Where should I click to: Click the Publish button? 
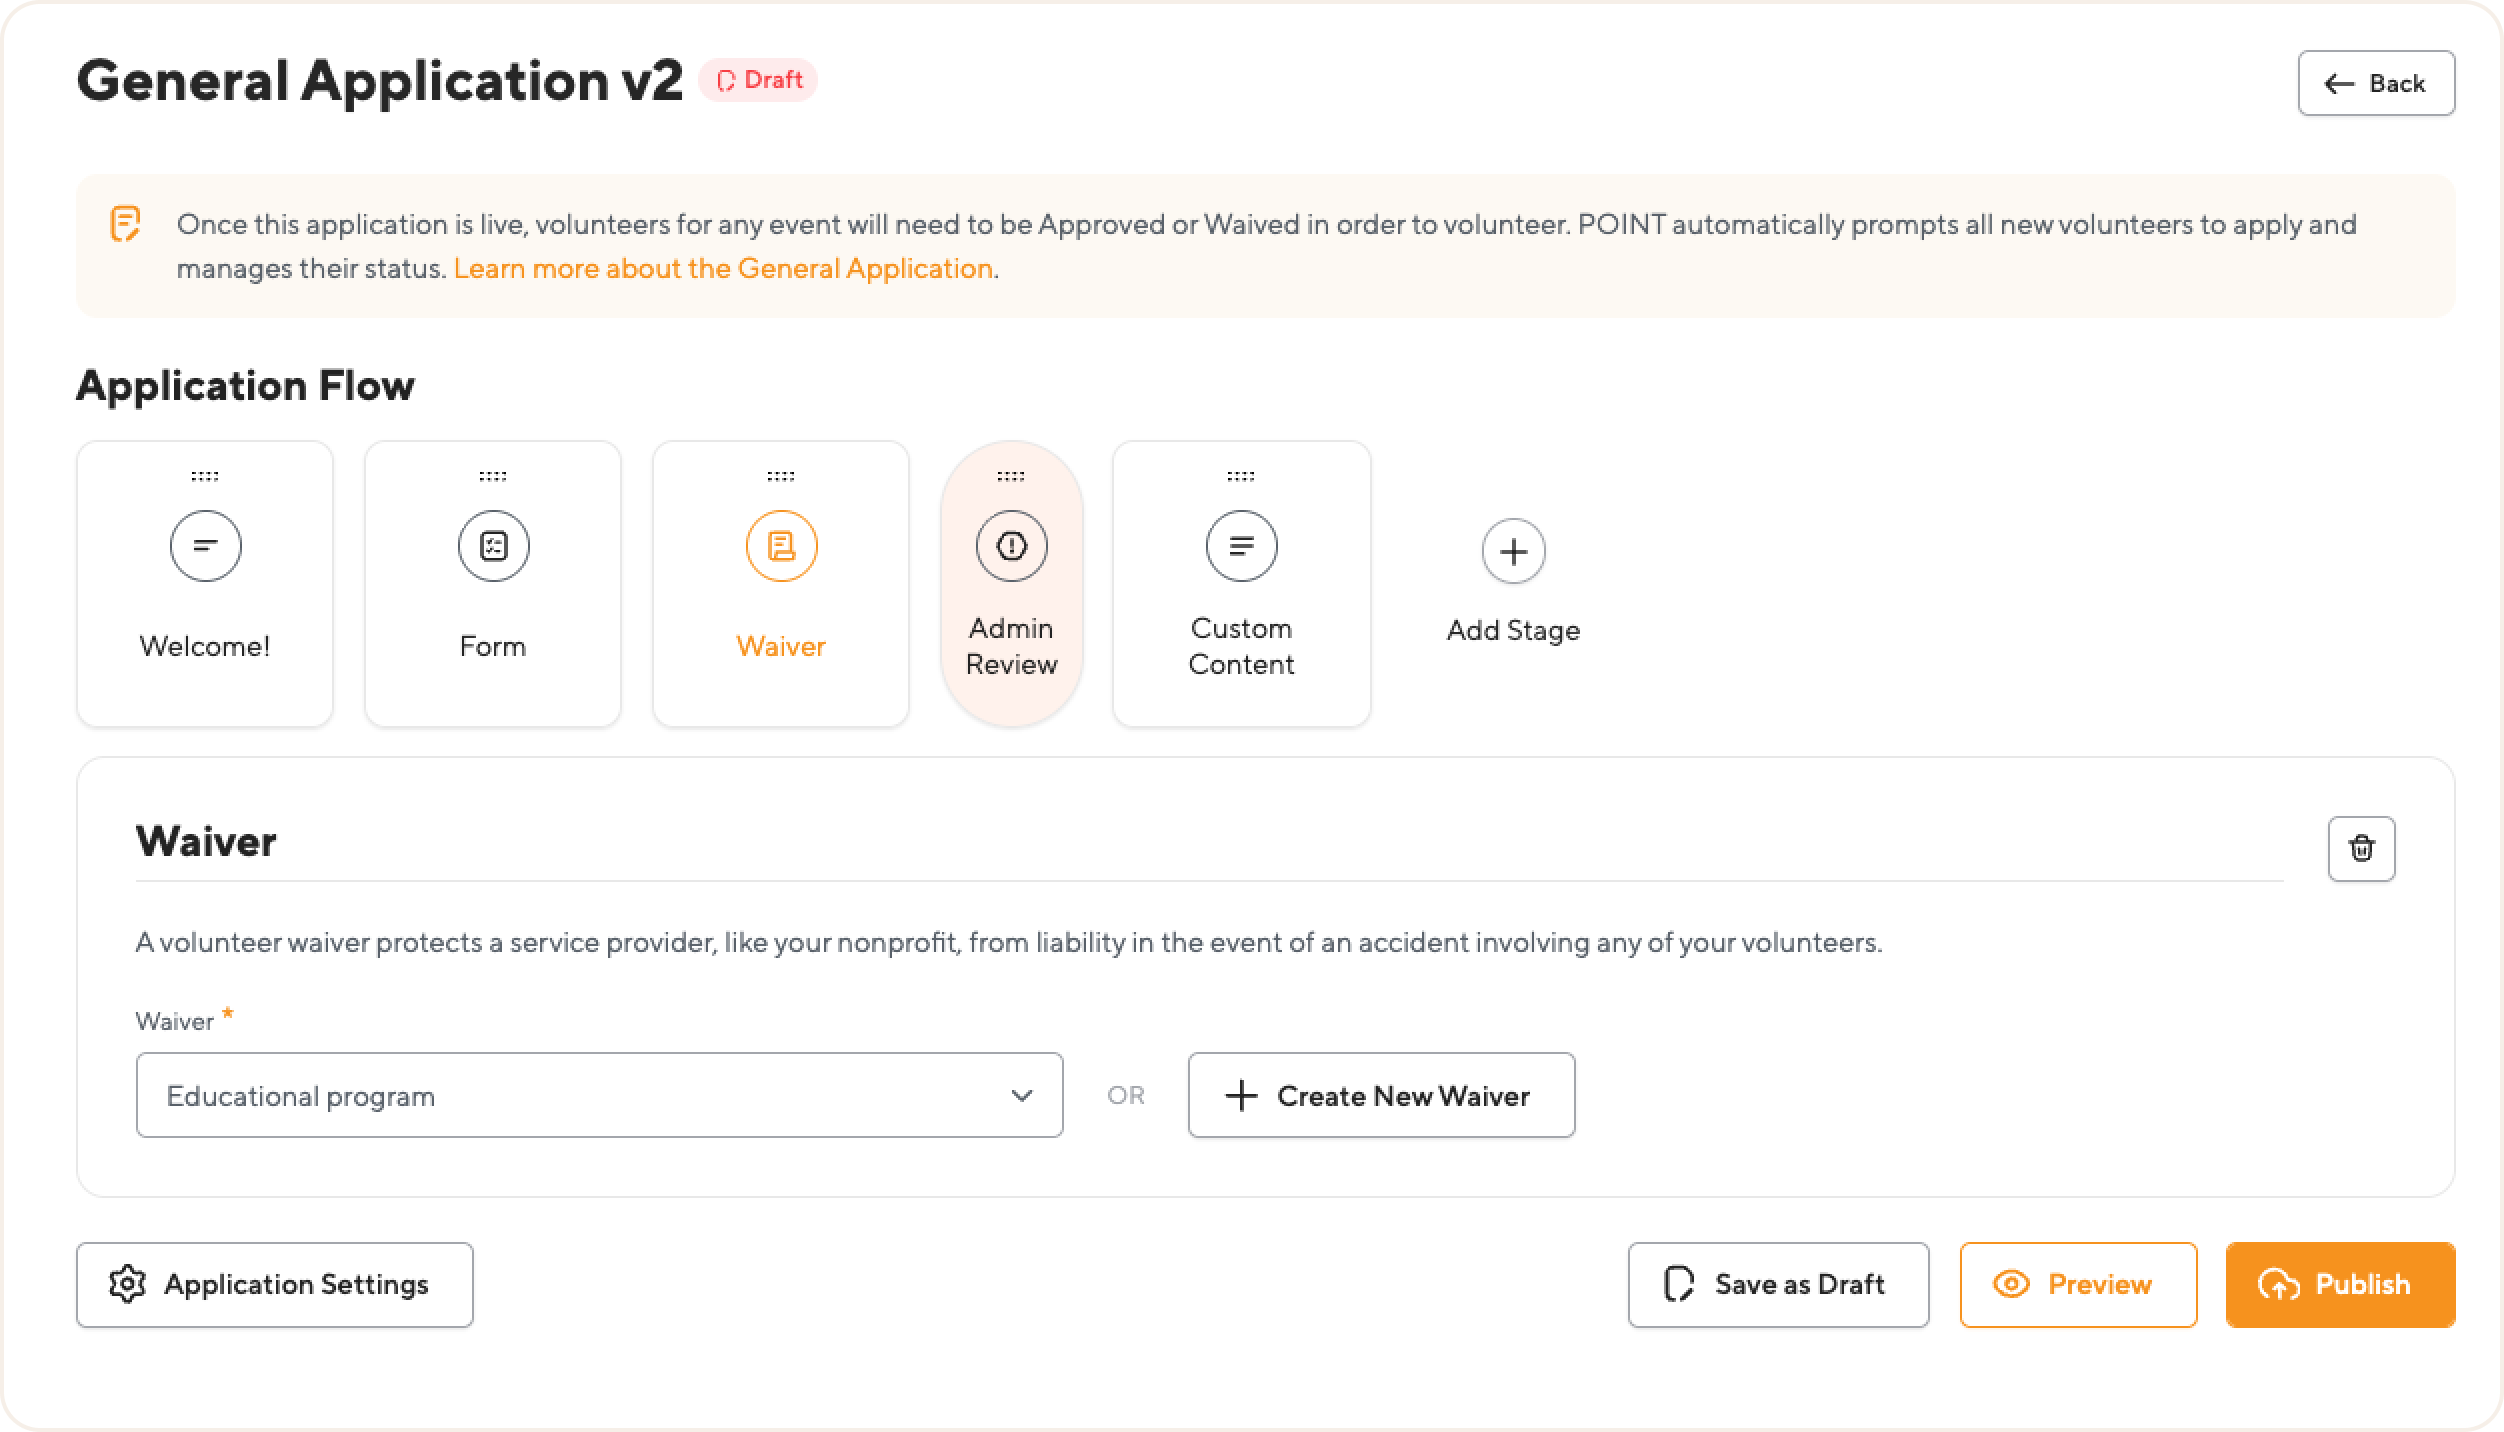[x=2340, y=1285]
